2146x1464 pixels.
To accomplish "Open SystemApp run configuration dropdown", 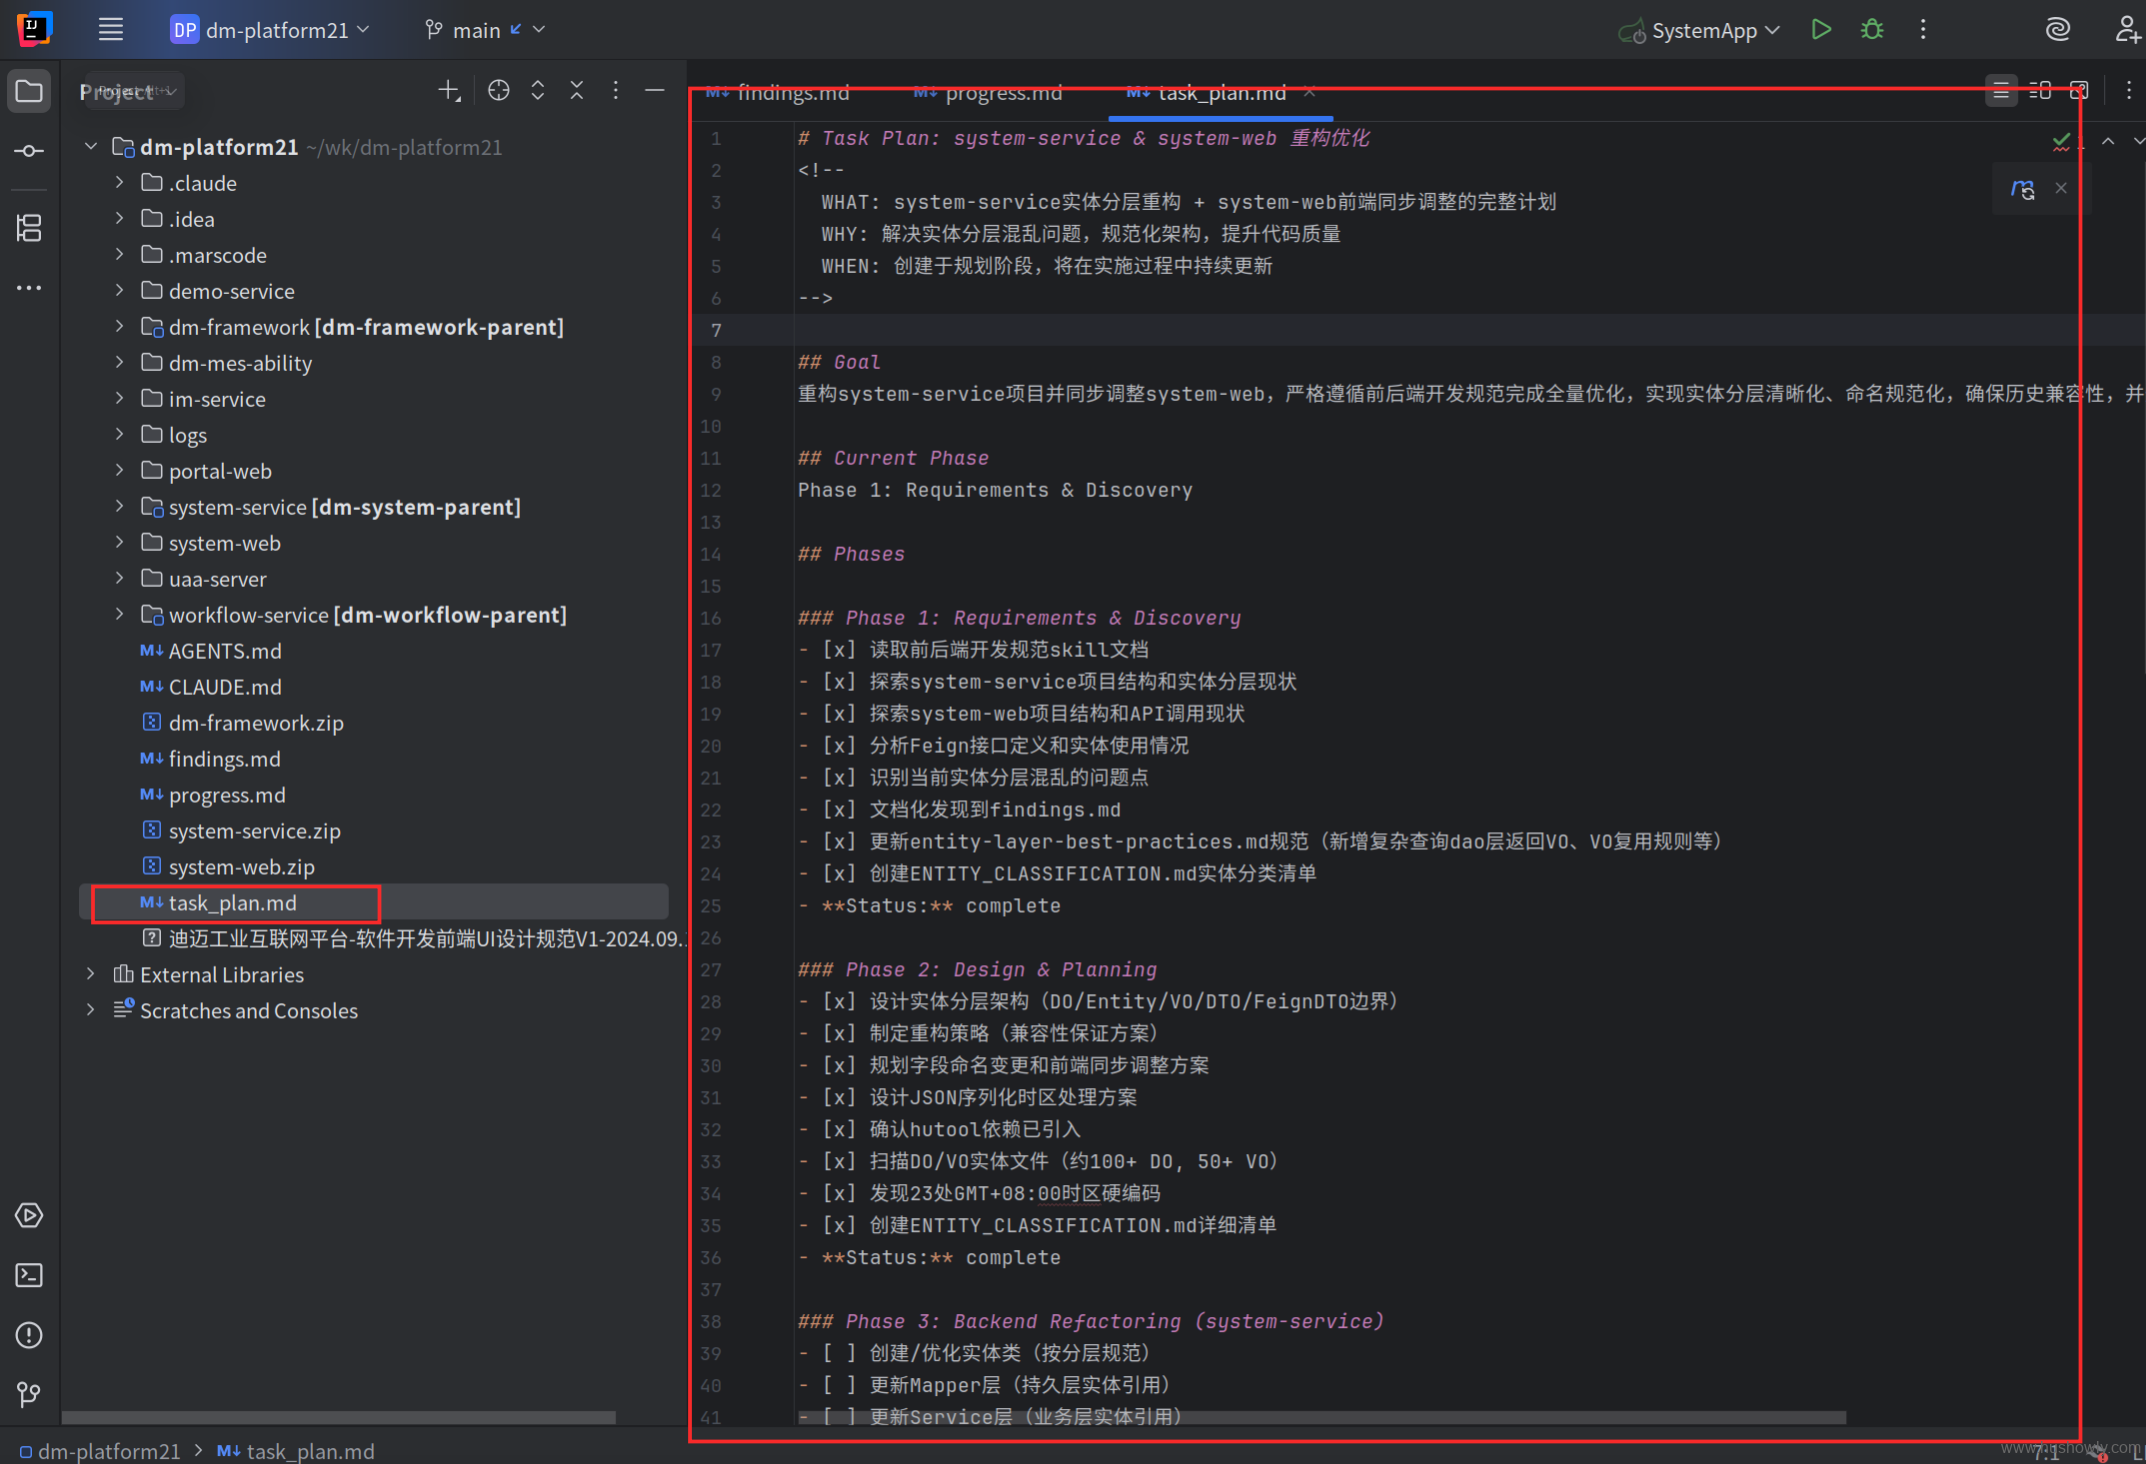I will tap(1703, 31).
